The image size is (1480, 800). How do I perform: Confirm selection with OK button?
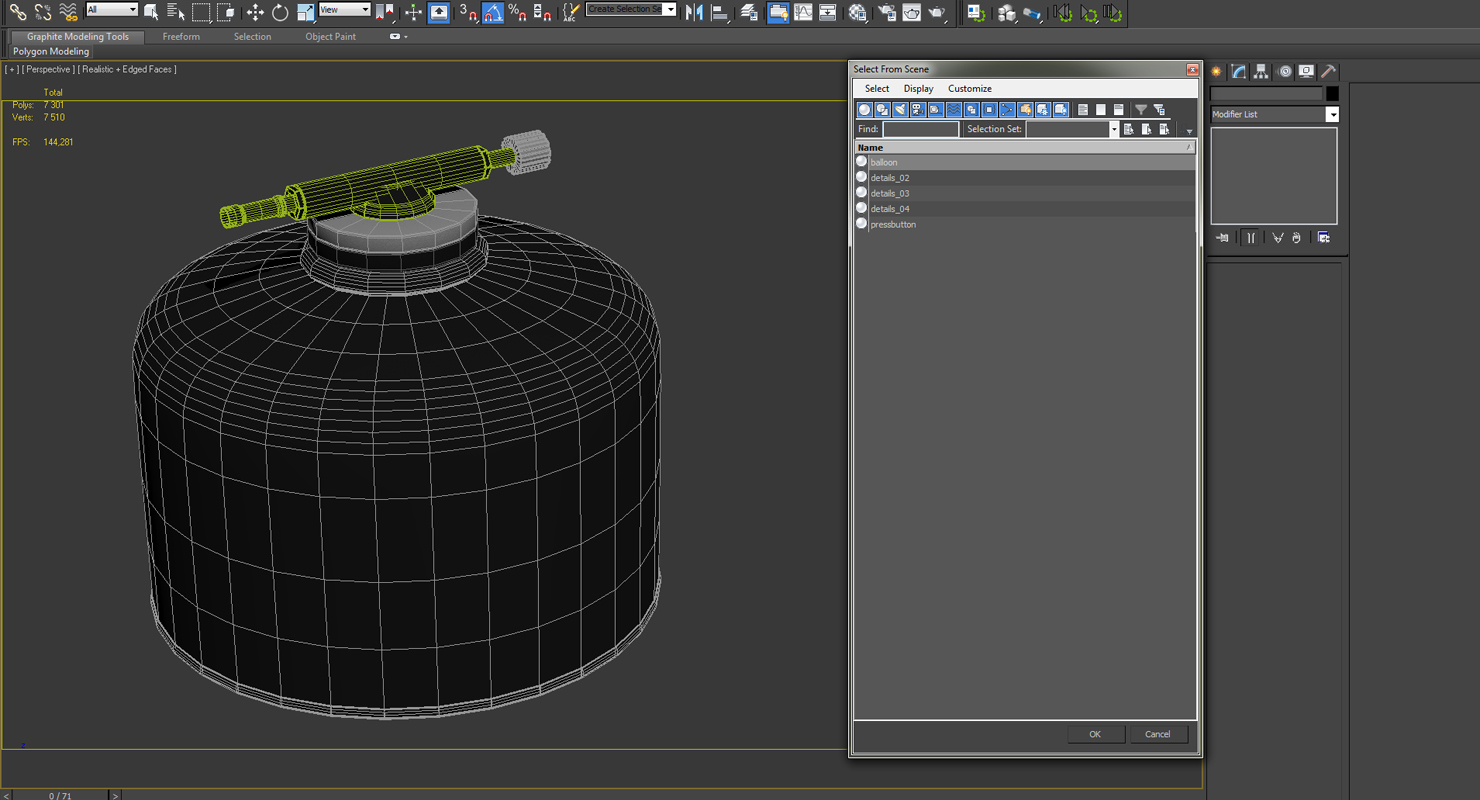coord(1095,734)
